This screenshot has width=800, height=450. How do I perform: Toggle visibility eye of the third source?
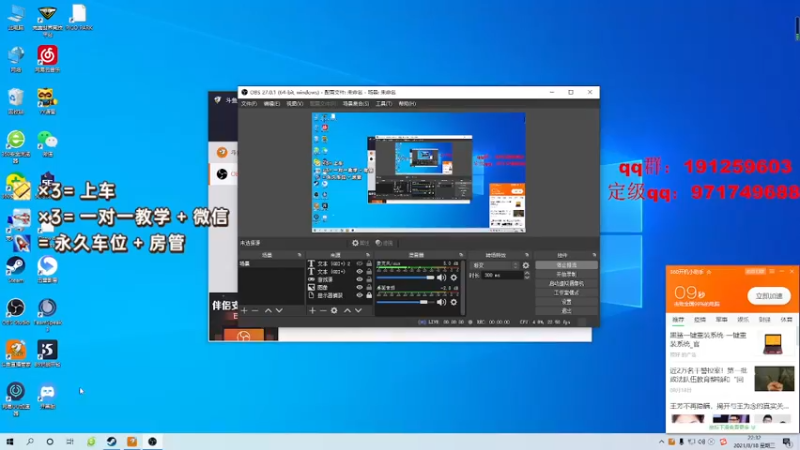click(360, 280)
